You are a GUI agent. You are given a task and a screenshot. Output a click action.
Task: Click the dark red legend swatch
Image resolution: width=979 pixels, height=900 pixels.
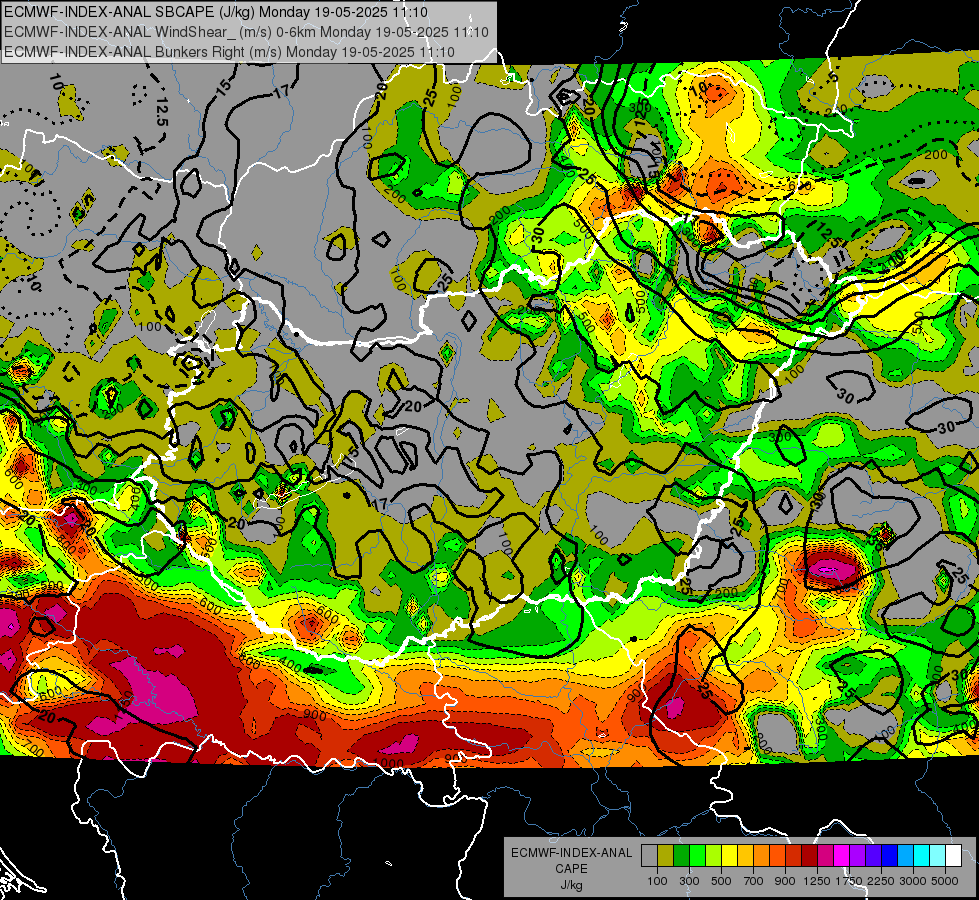pyautogui.click(x=809, y=856)
